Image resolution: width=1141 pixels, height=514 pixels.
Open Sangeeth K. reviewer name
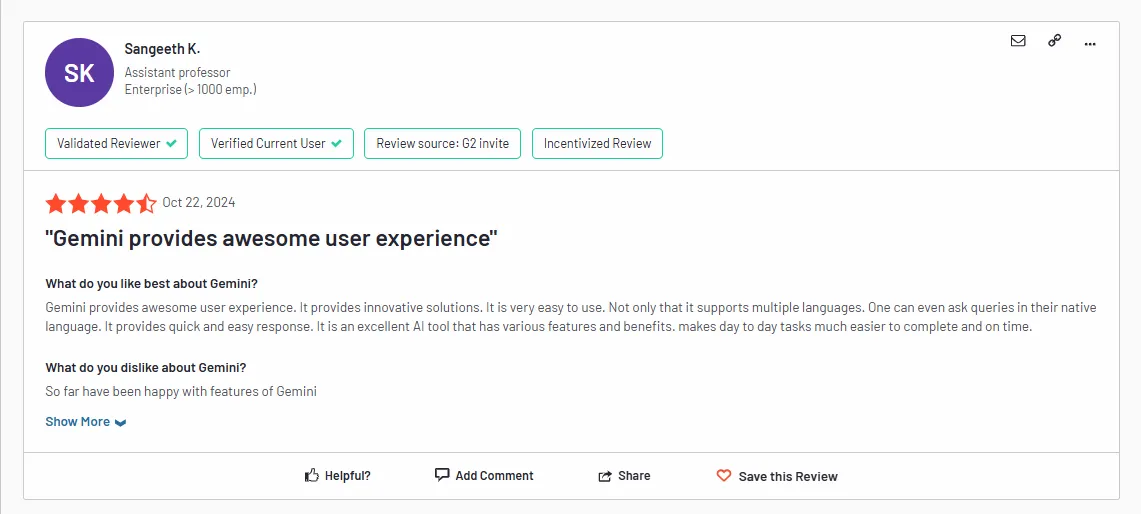point(162,49)
